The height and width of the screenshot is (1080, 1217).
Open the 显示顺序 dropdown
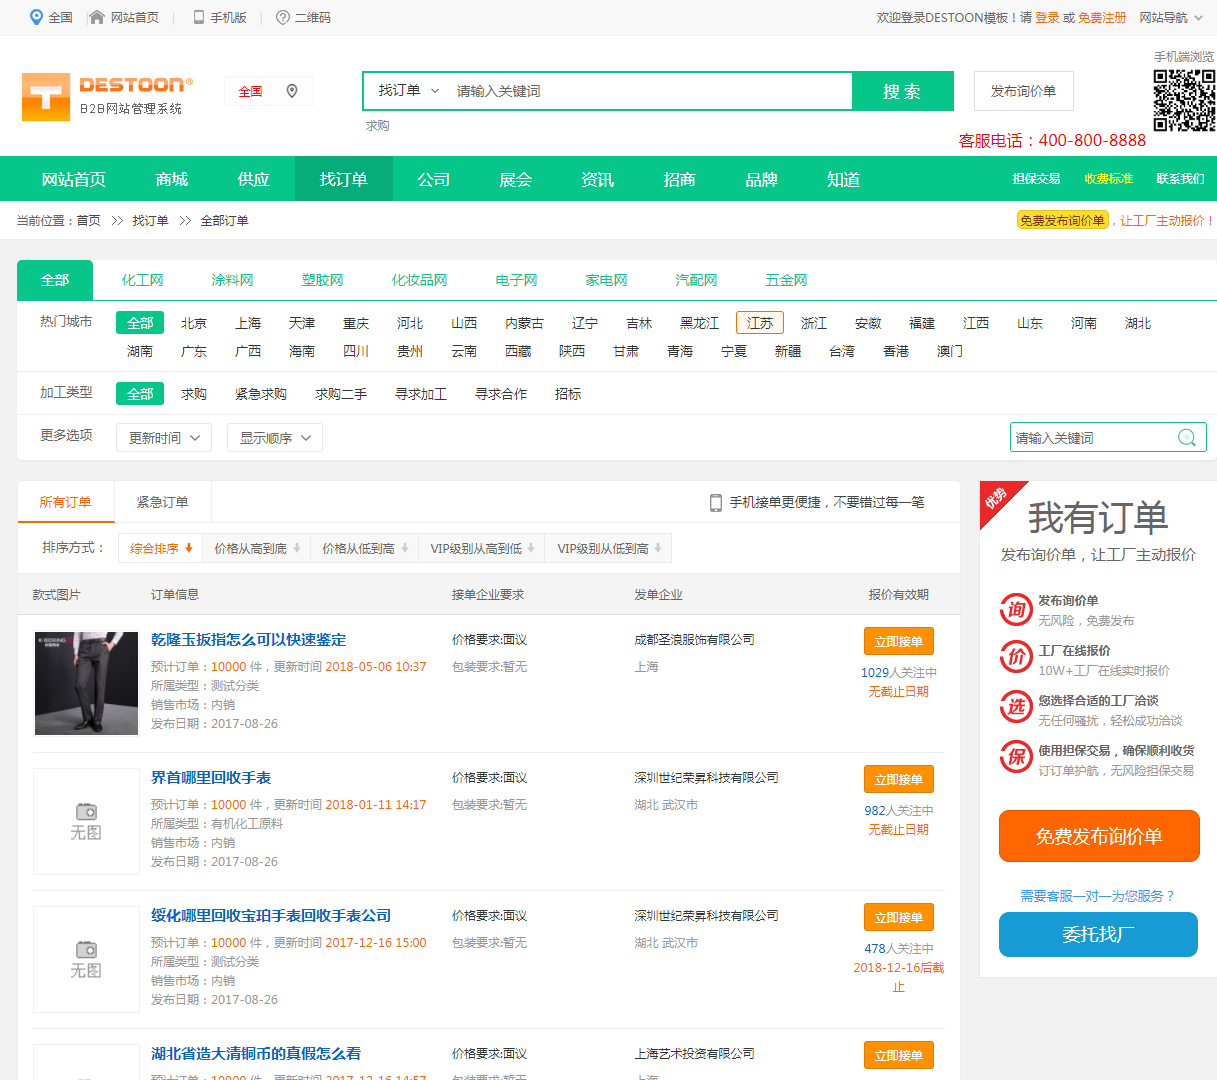click(275, 438)
